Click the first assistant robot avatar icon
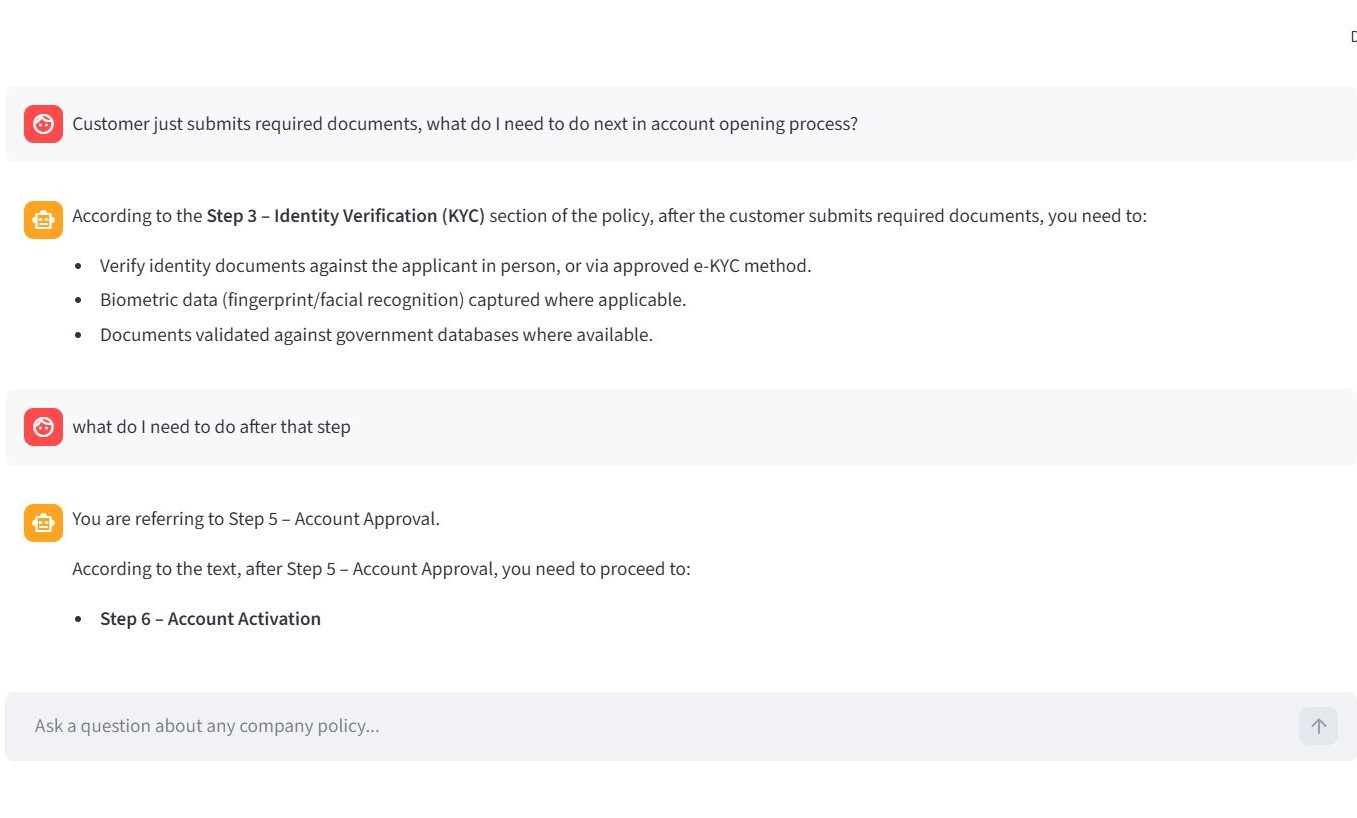 click(43, 220)
